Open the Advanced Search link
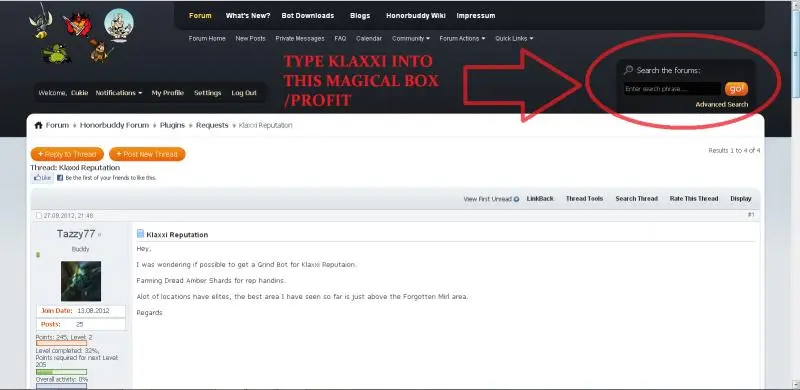The width and height of the screenshot is (800, 390). click(721, 104)
